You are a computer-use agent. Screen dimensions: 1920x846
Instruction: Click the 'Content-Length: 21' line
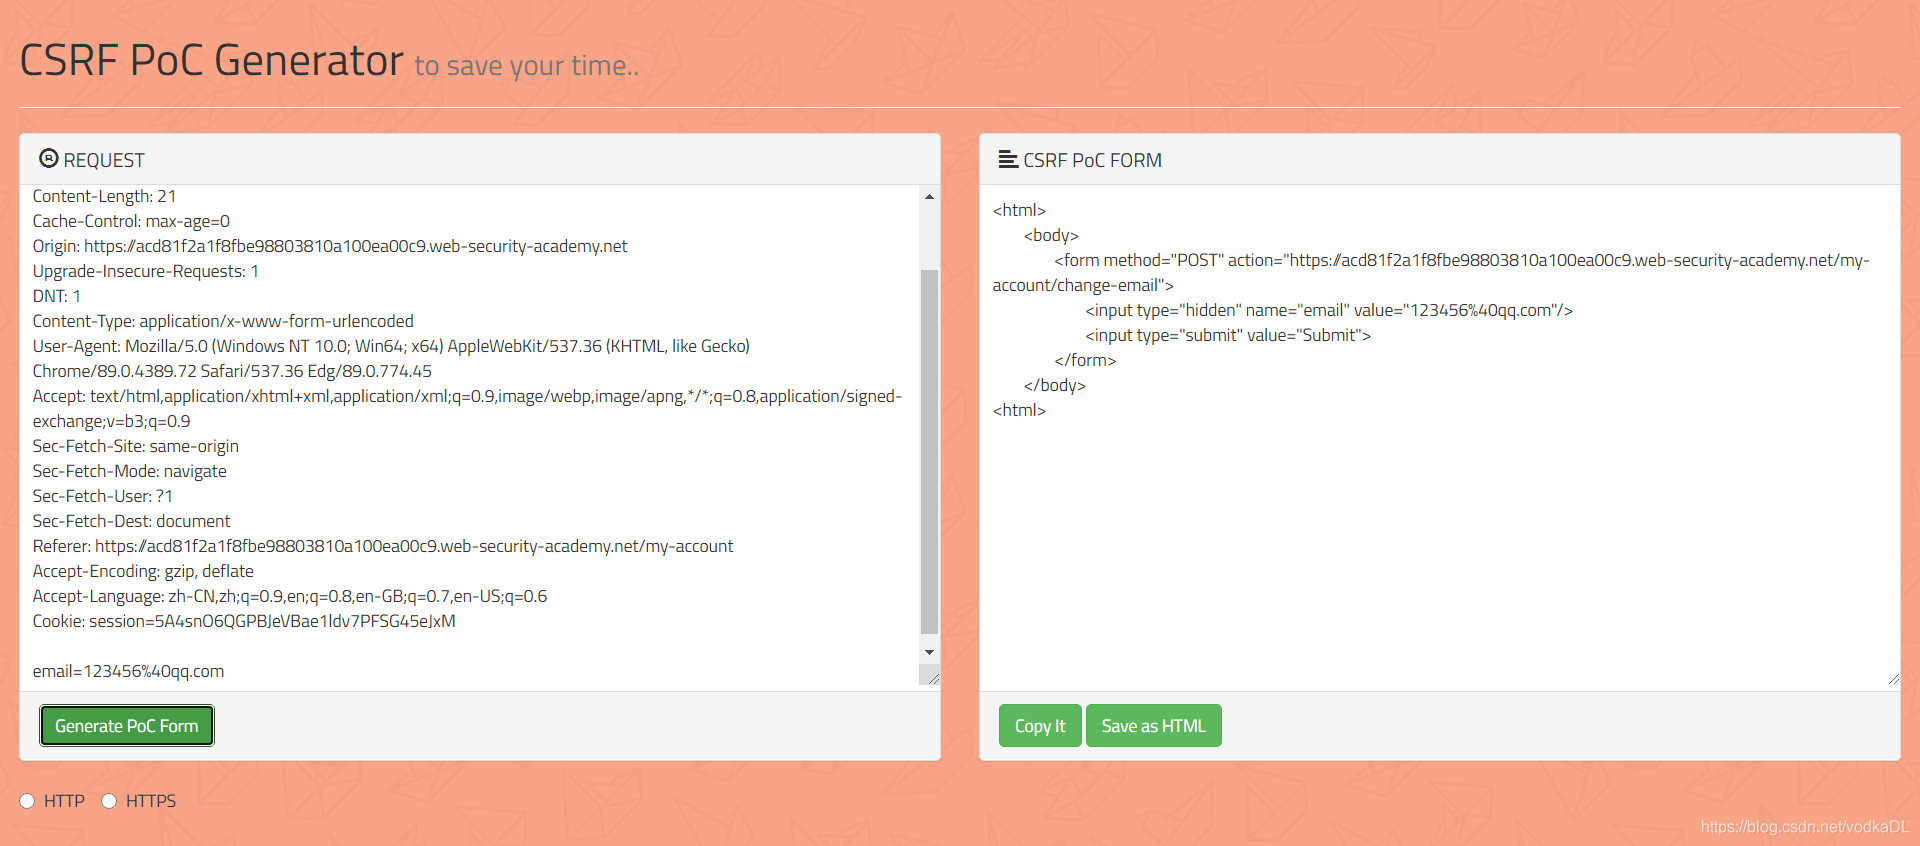click(104, 196)
